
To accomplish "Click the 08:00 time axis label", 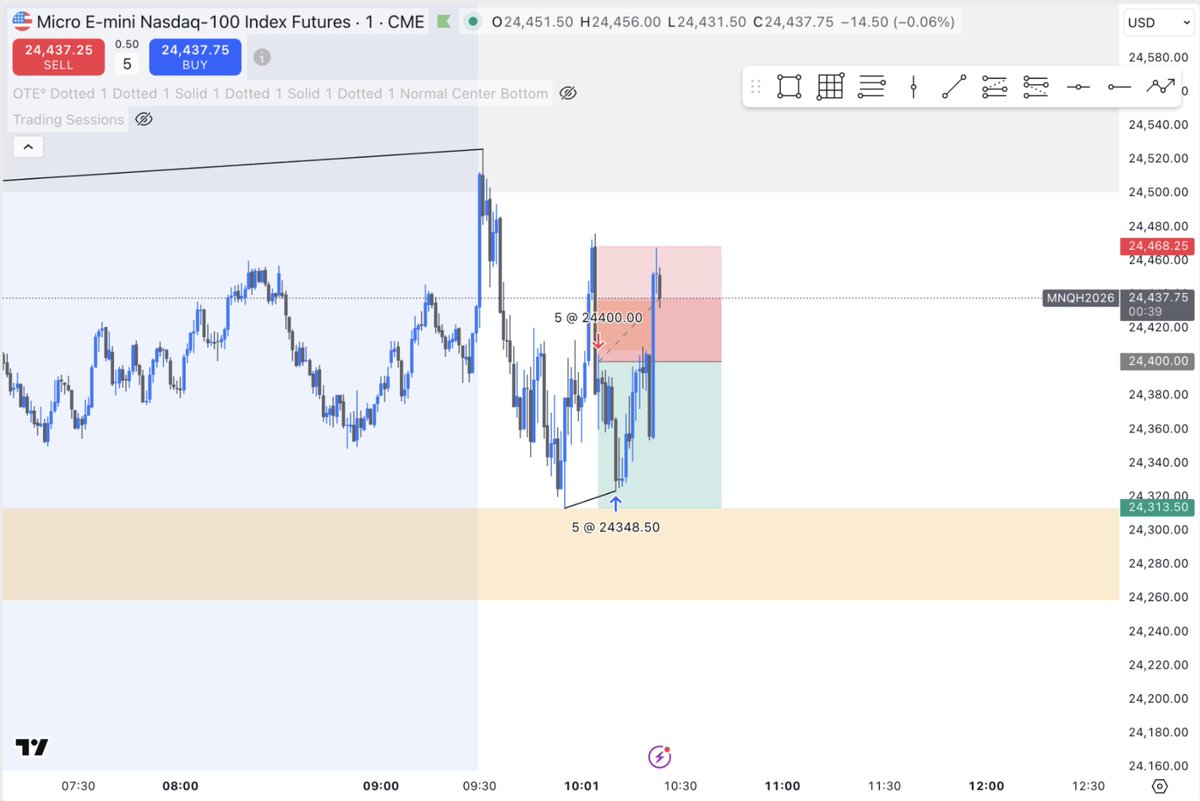I will point(180,786).
